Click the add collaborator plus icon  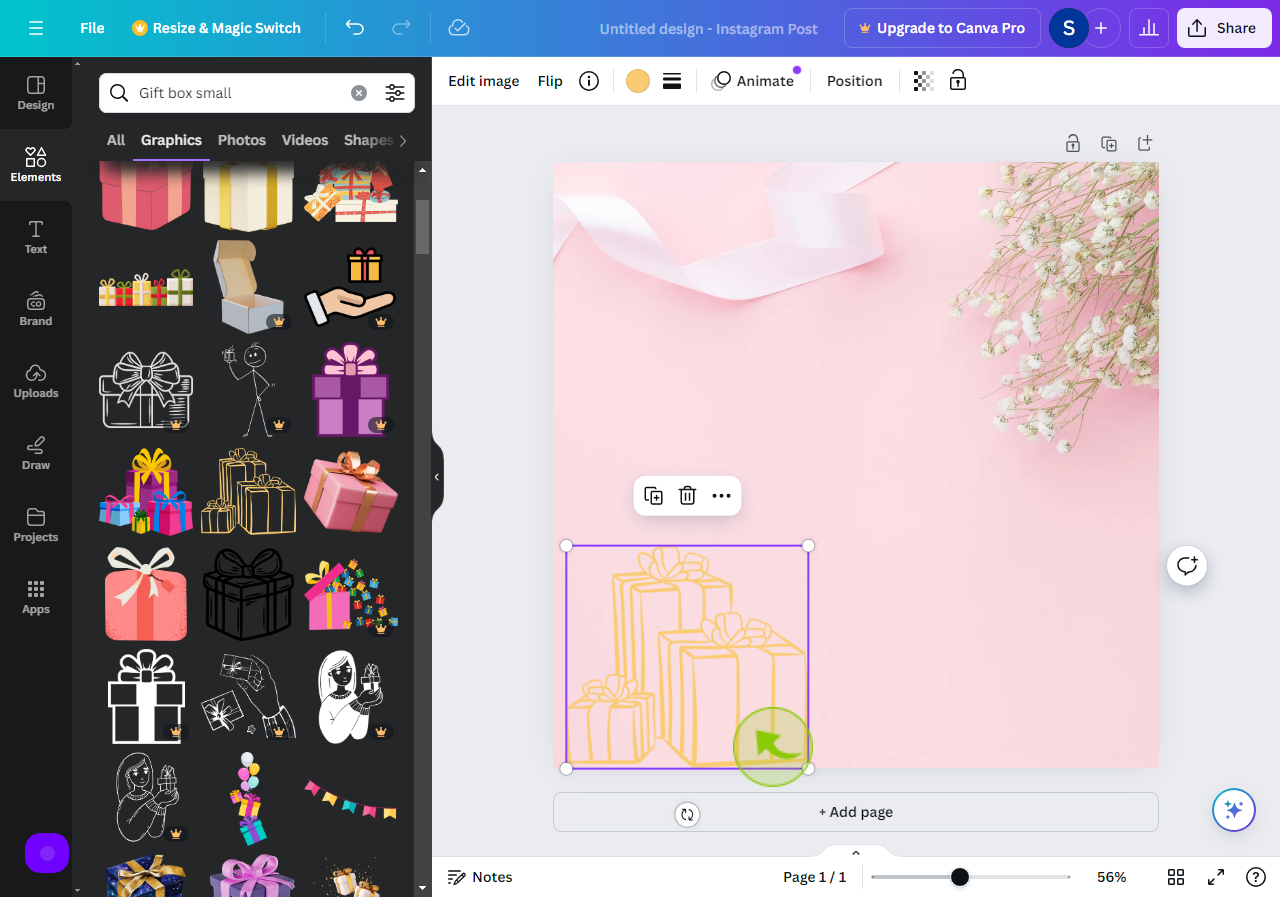1101,28
